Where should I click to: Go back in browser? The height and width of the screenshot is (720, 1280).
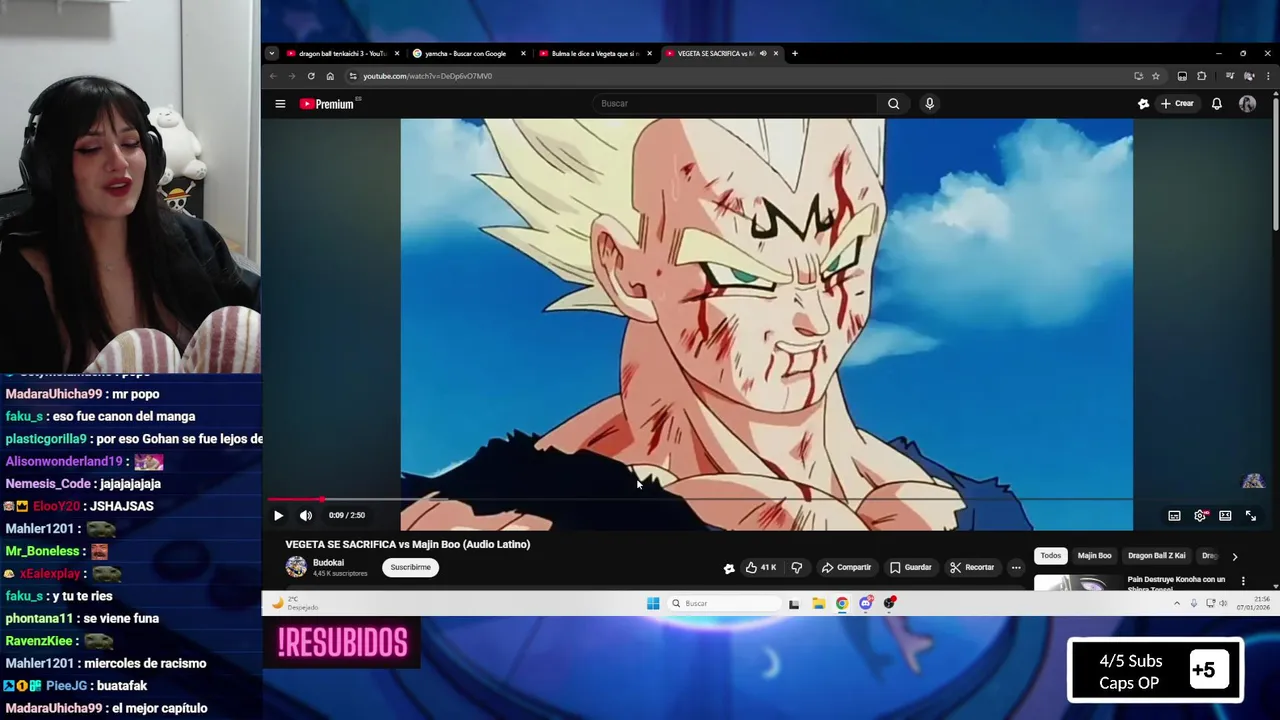273,76
